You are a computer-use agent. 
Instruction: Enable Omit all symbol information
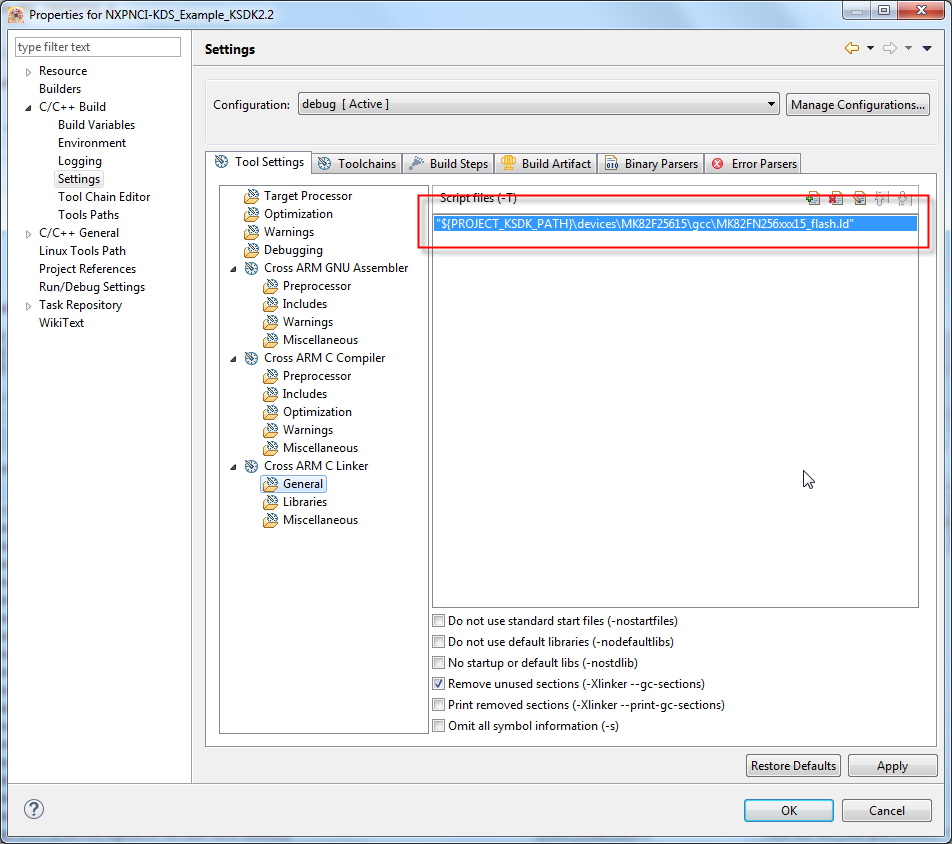click(x=438, y=726)
